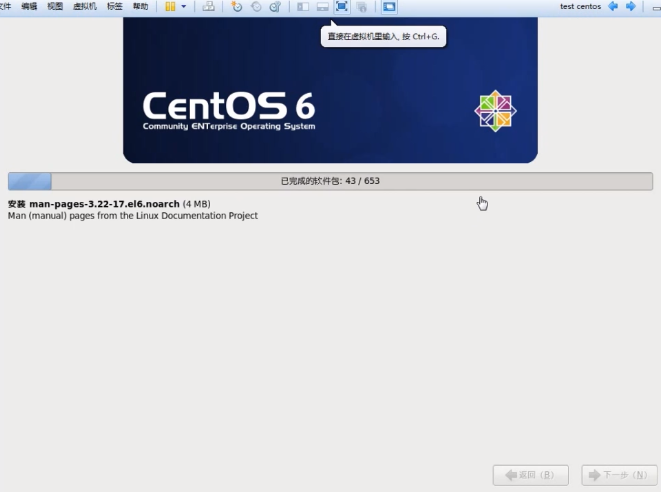This screenshot has height=492, width=661.
Task: Click the man-pages-3.22-17.el6.noarch package name
Action: point(105,204)
